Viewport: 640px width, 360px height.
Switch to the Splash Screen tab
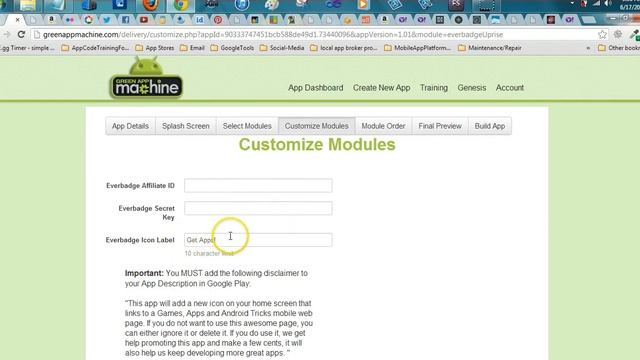point(186,126)
